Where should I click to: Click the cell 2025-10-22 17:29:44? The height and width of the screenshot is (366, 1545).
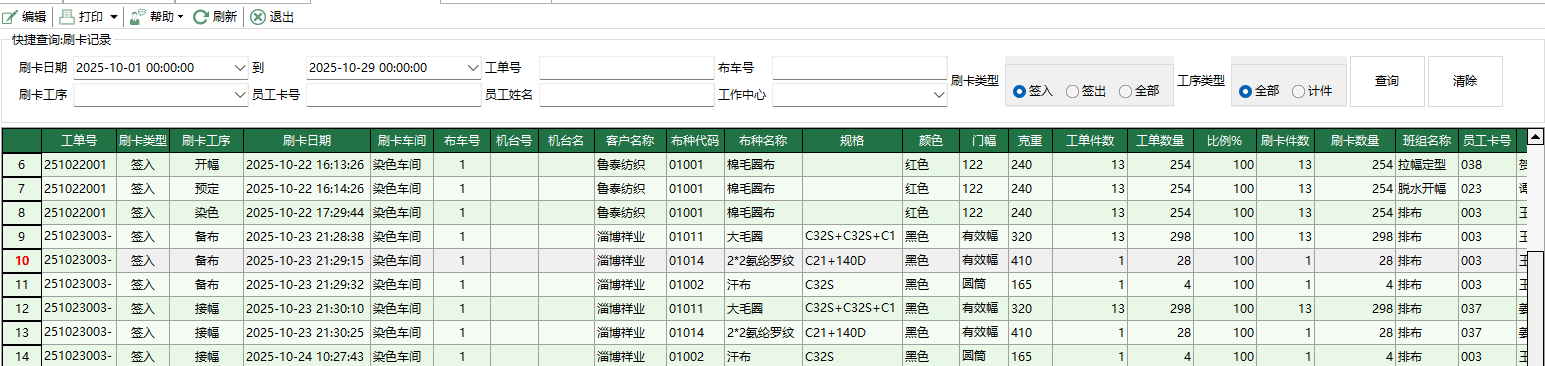(x=307, y=212)
